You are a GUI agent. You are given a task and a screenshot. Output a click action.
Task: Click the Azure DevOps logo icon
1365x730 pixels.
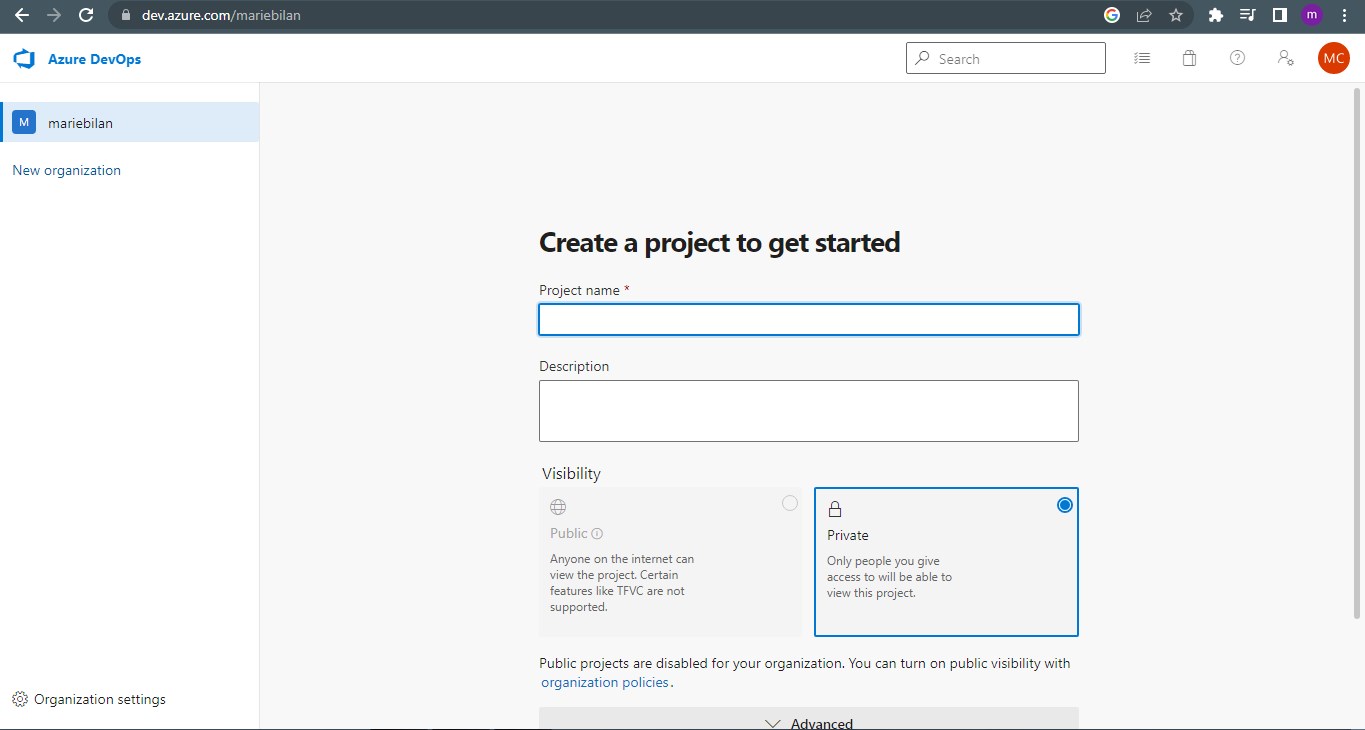pyautogui.click(x=22, y=58)
